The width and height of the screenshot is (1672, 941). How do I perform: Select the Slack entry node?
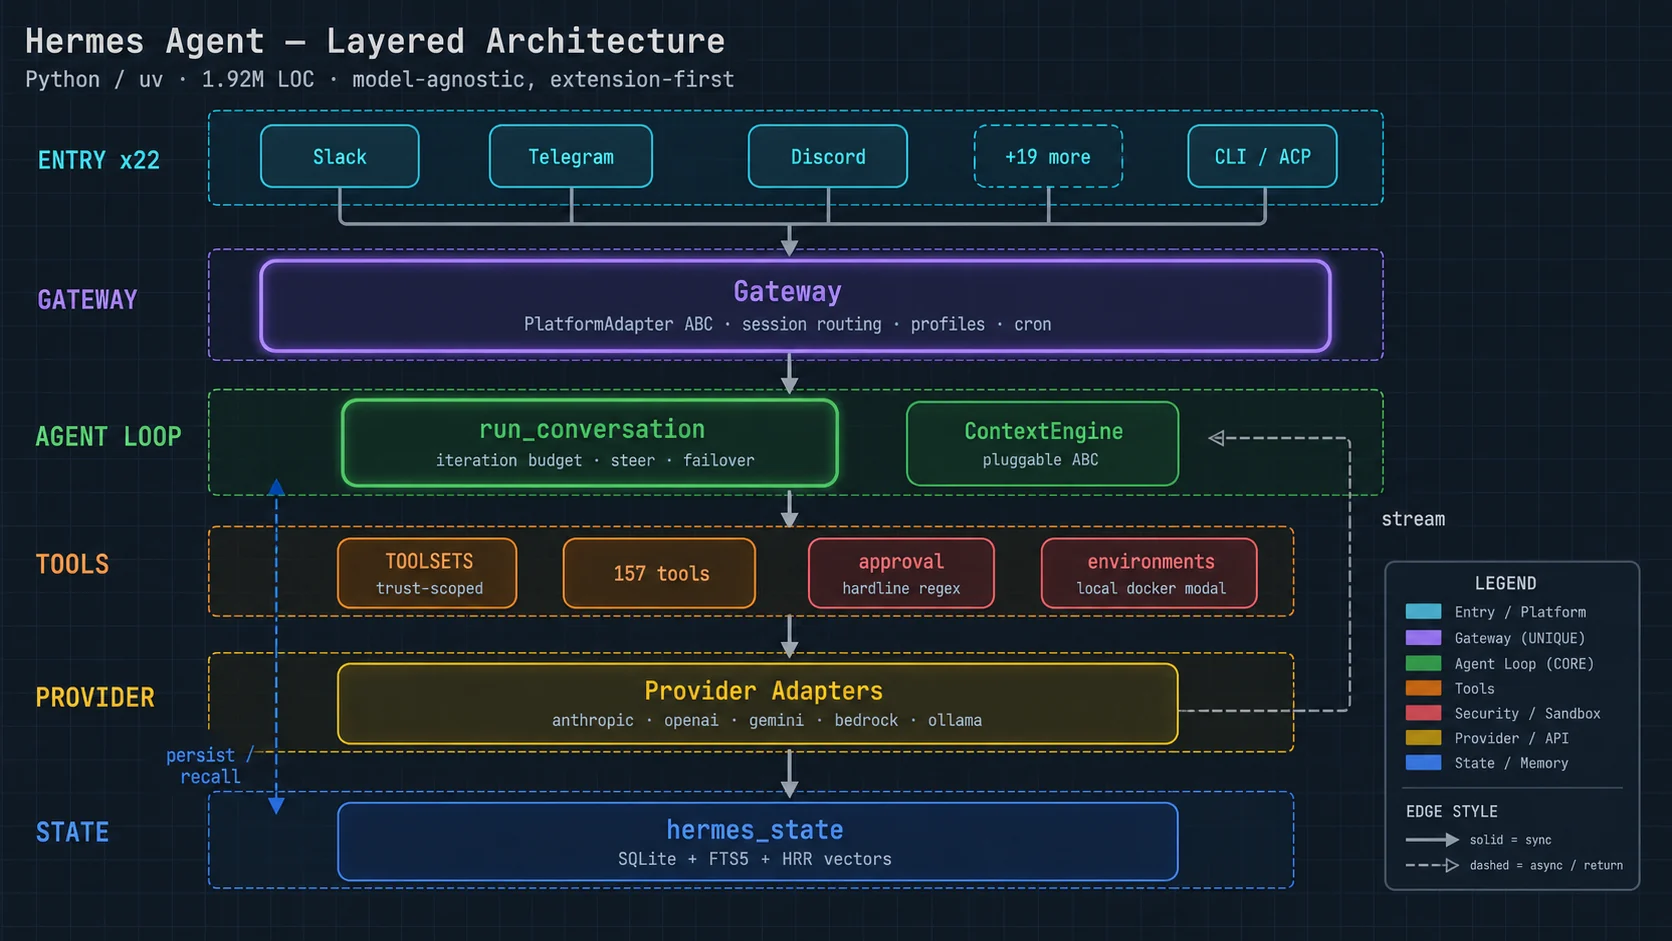[x=340, y=156]
